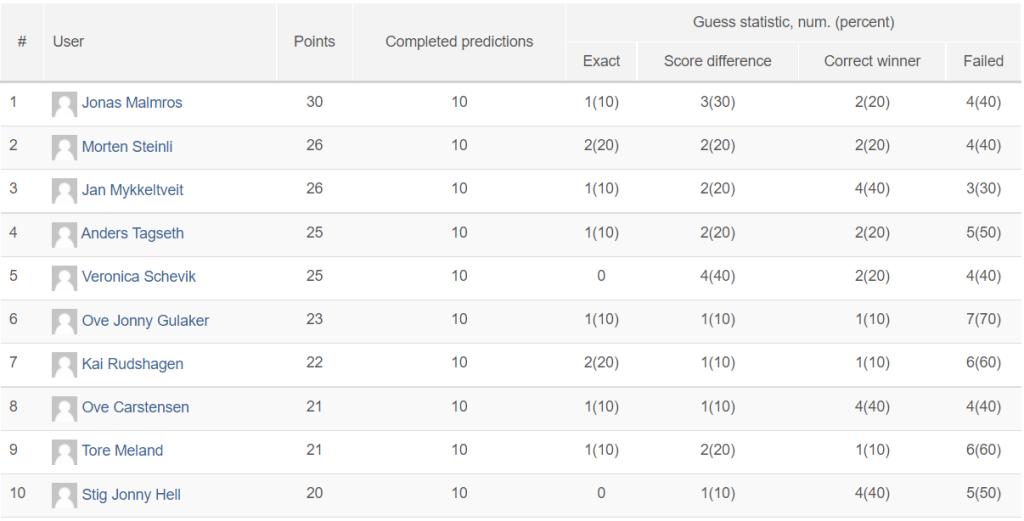
Task: Select the Score difference column header
Action: click(718, 61)
